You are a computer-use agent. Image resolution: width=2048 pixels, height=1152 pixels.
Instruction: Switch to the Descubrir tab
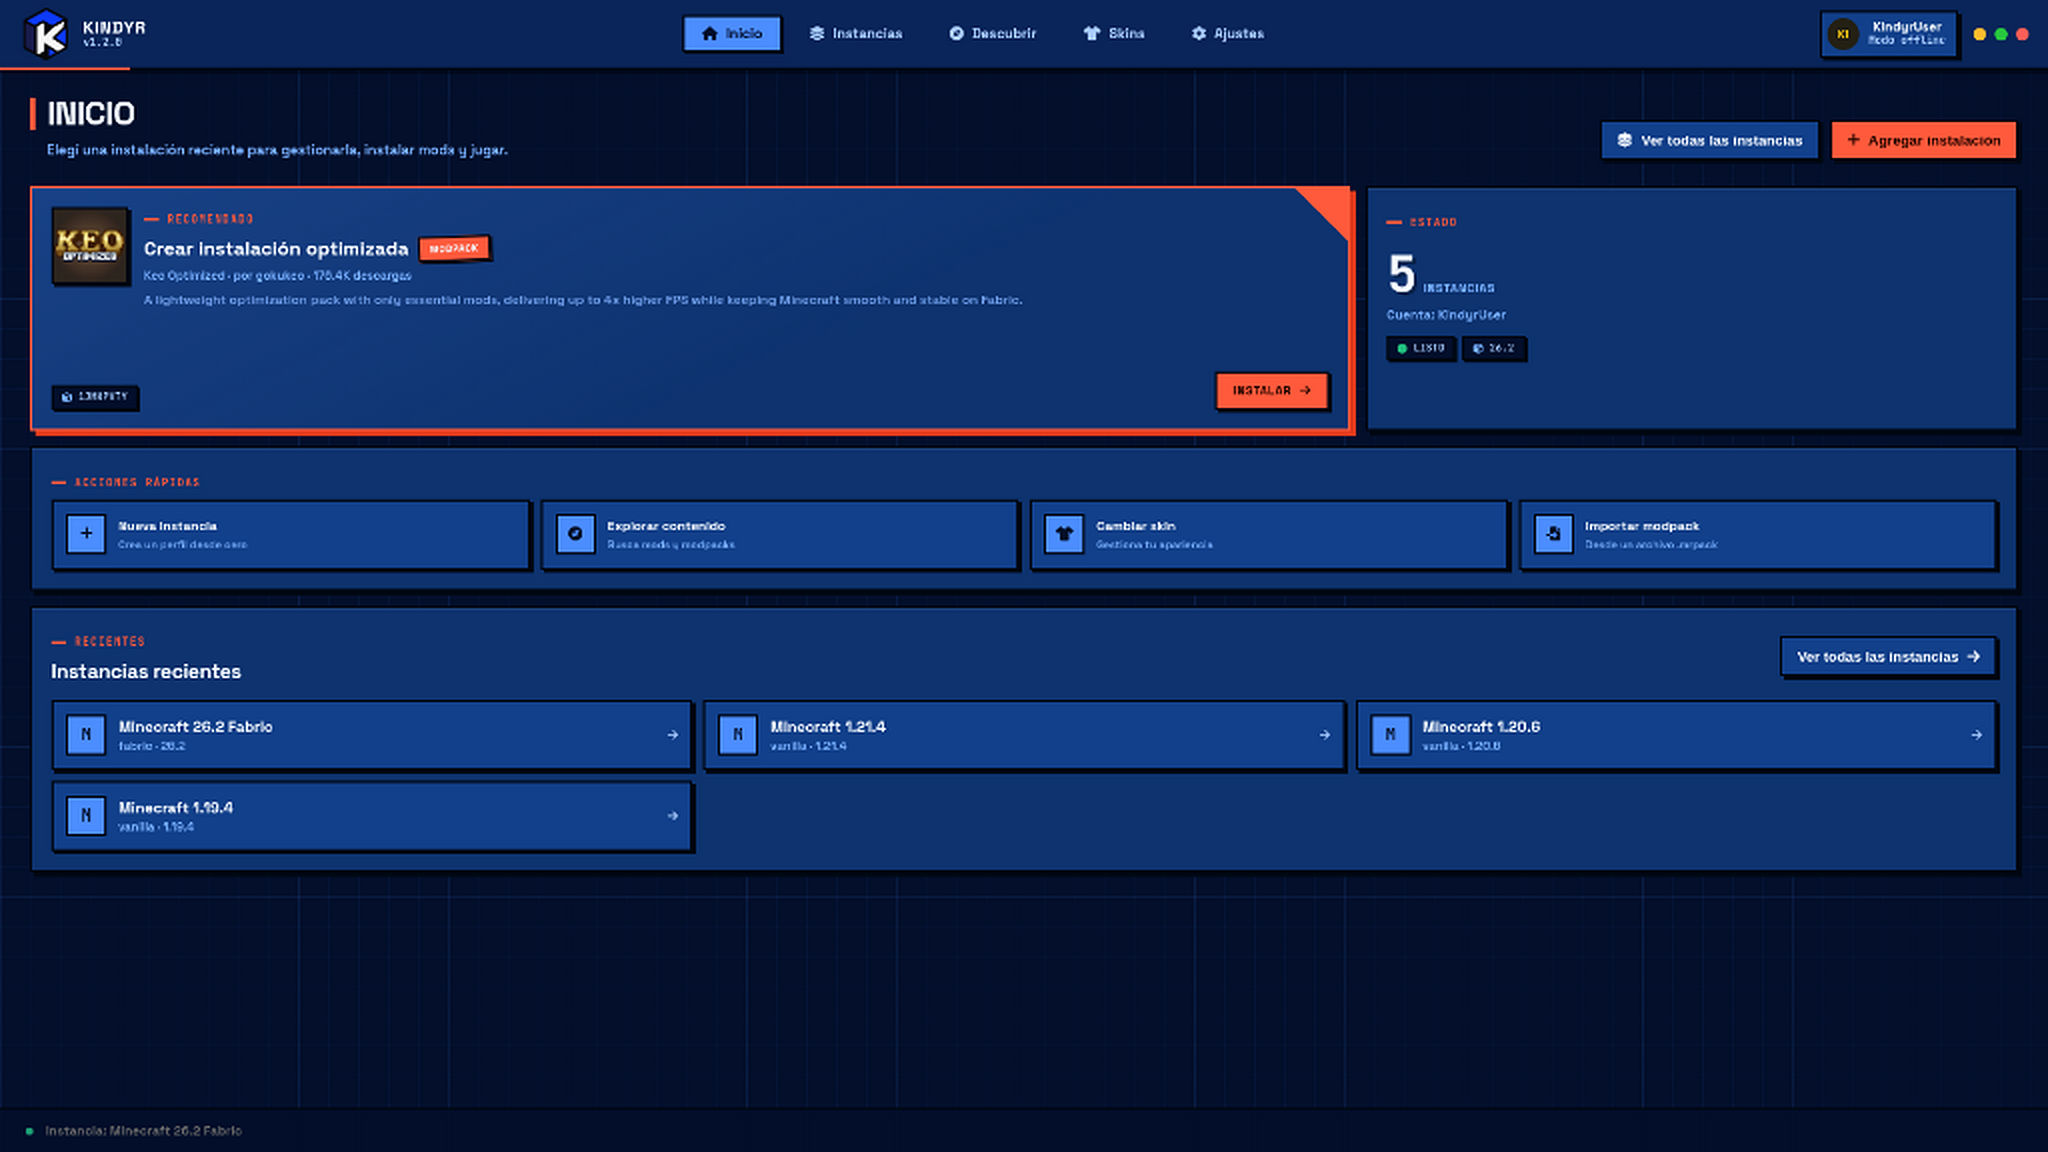(x=993, y=33)
